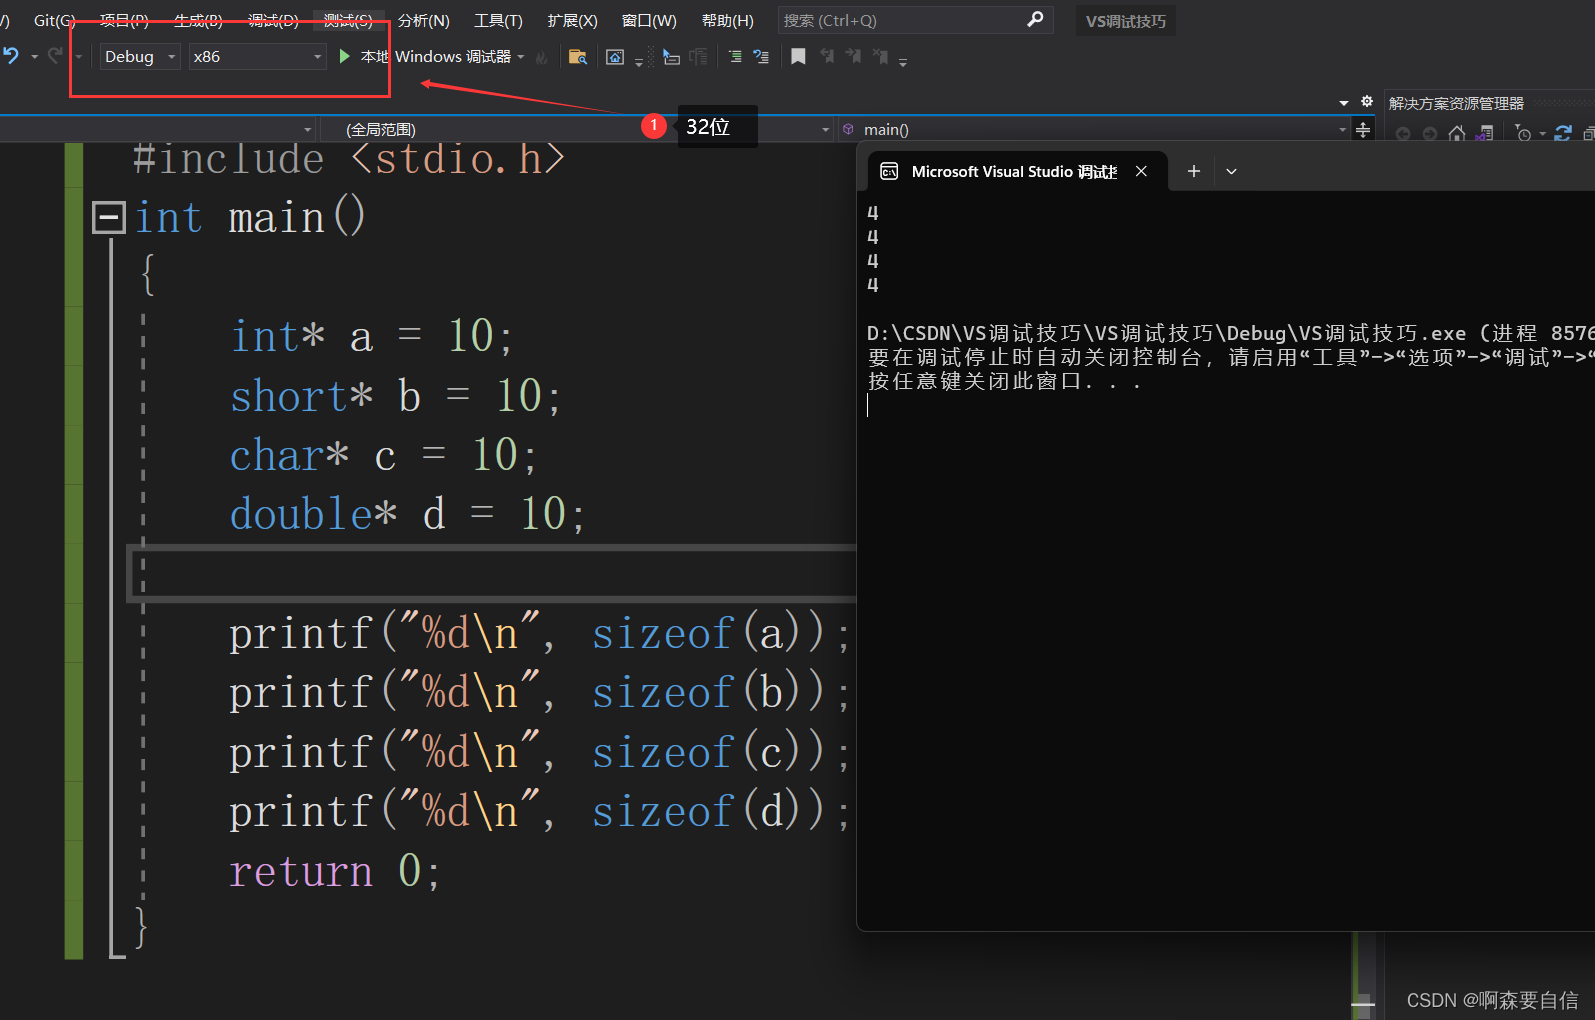
Task: Click the Redo arrow icon
Action: 55,56
